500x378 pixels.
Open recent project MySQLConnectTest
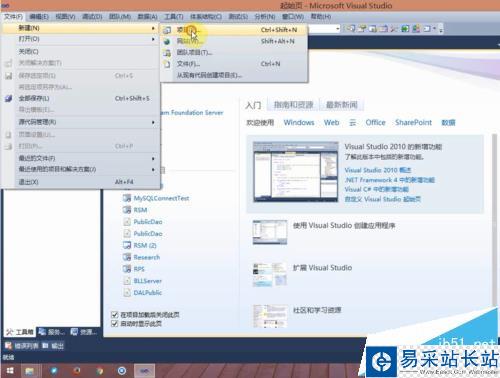click(161, 198)
